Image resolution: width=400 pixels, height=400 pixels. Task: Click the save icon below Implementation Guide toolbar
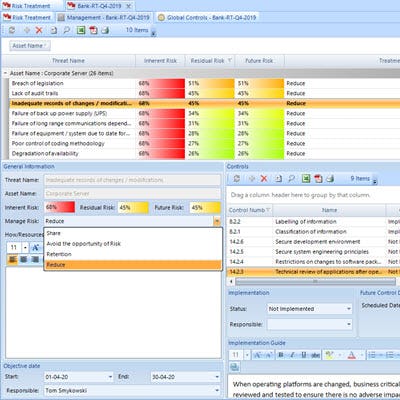click(234, 367)
